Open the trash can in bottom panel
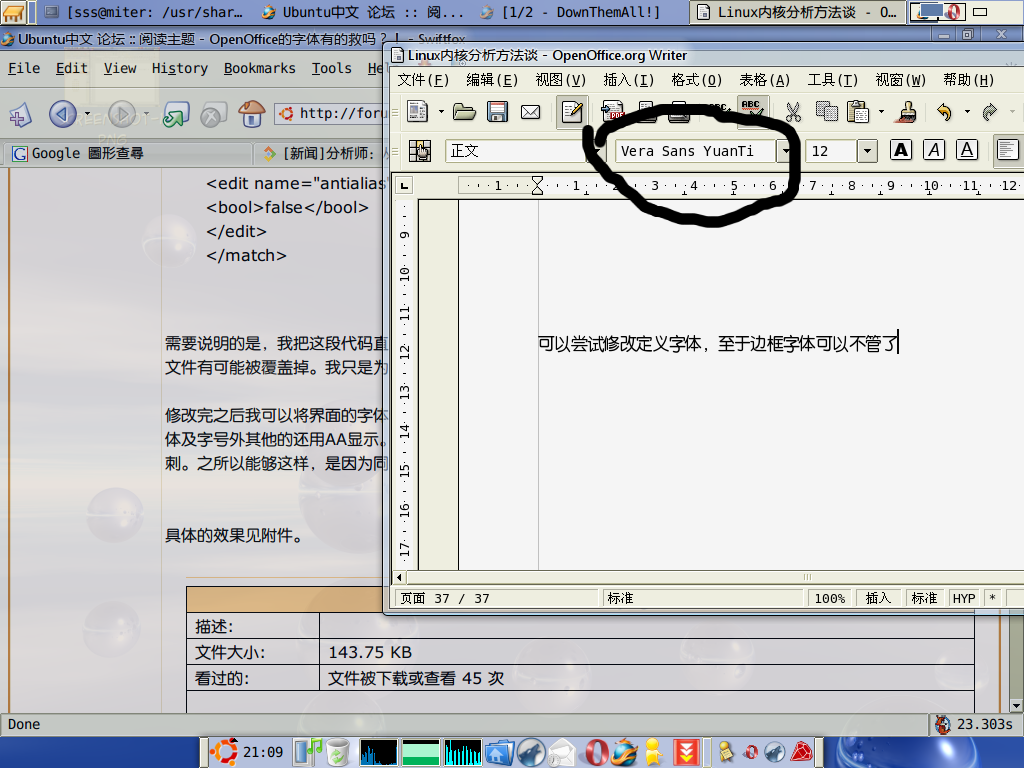Image resolution: width=1024 pixels, height=768 pixels. [x=338, y=752]
